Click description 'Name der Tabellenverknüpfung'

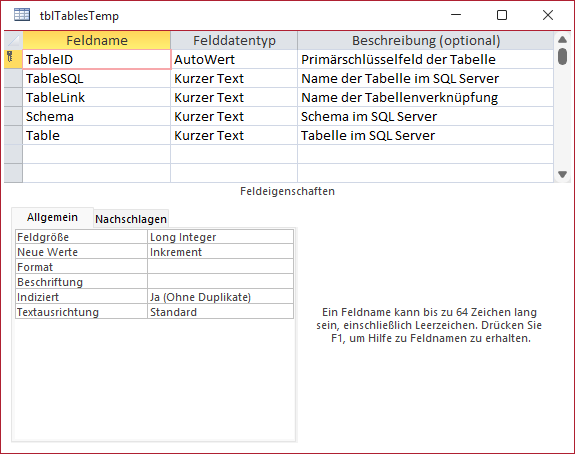point(426,98)
